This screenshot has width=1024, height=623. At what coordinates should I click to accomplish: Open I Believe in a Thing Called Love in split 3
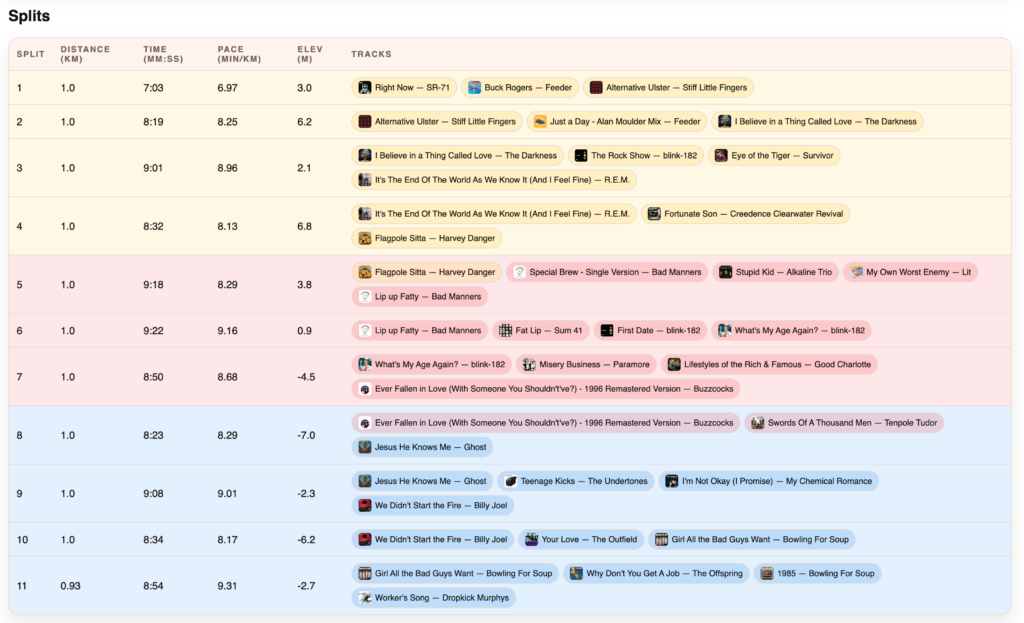coord(458,155)
